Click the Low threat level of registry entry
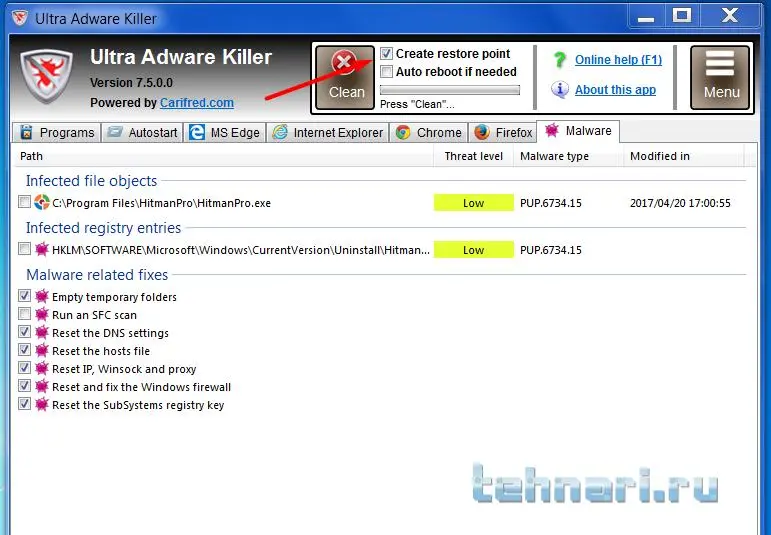771x535 pixels. pos(474,250)
